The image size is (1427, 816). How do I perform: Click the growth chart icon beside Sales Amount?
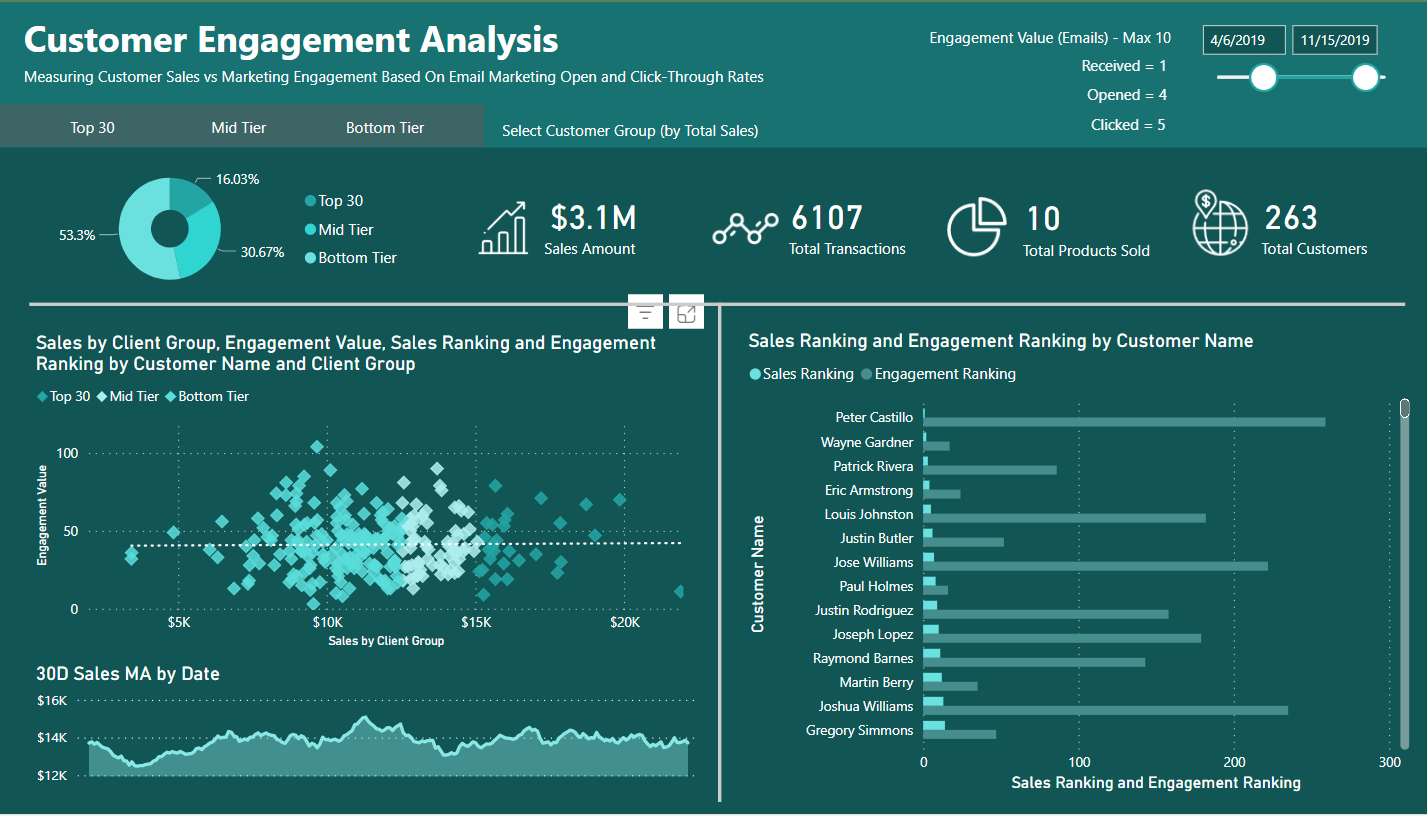504,228
